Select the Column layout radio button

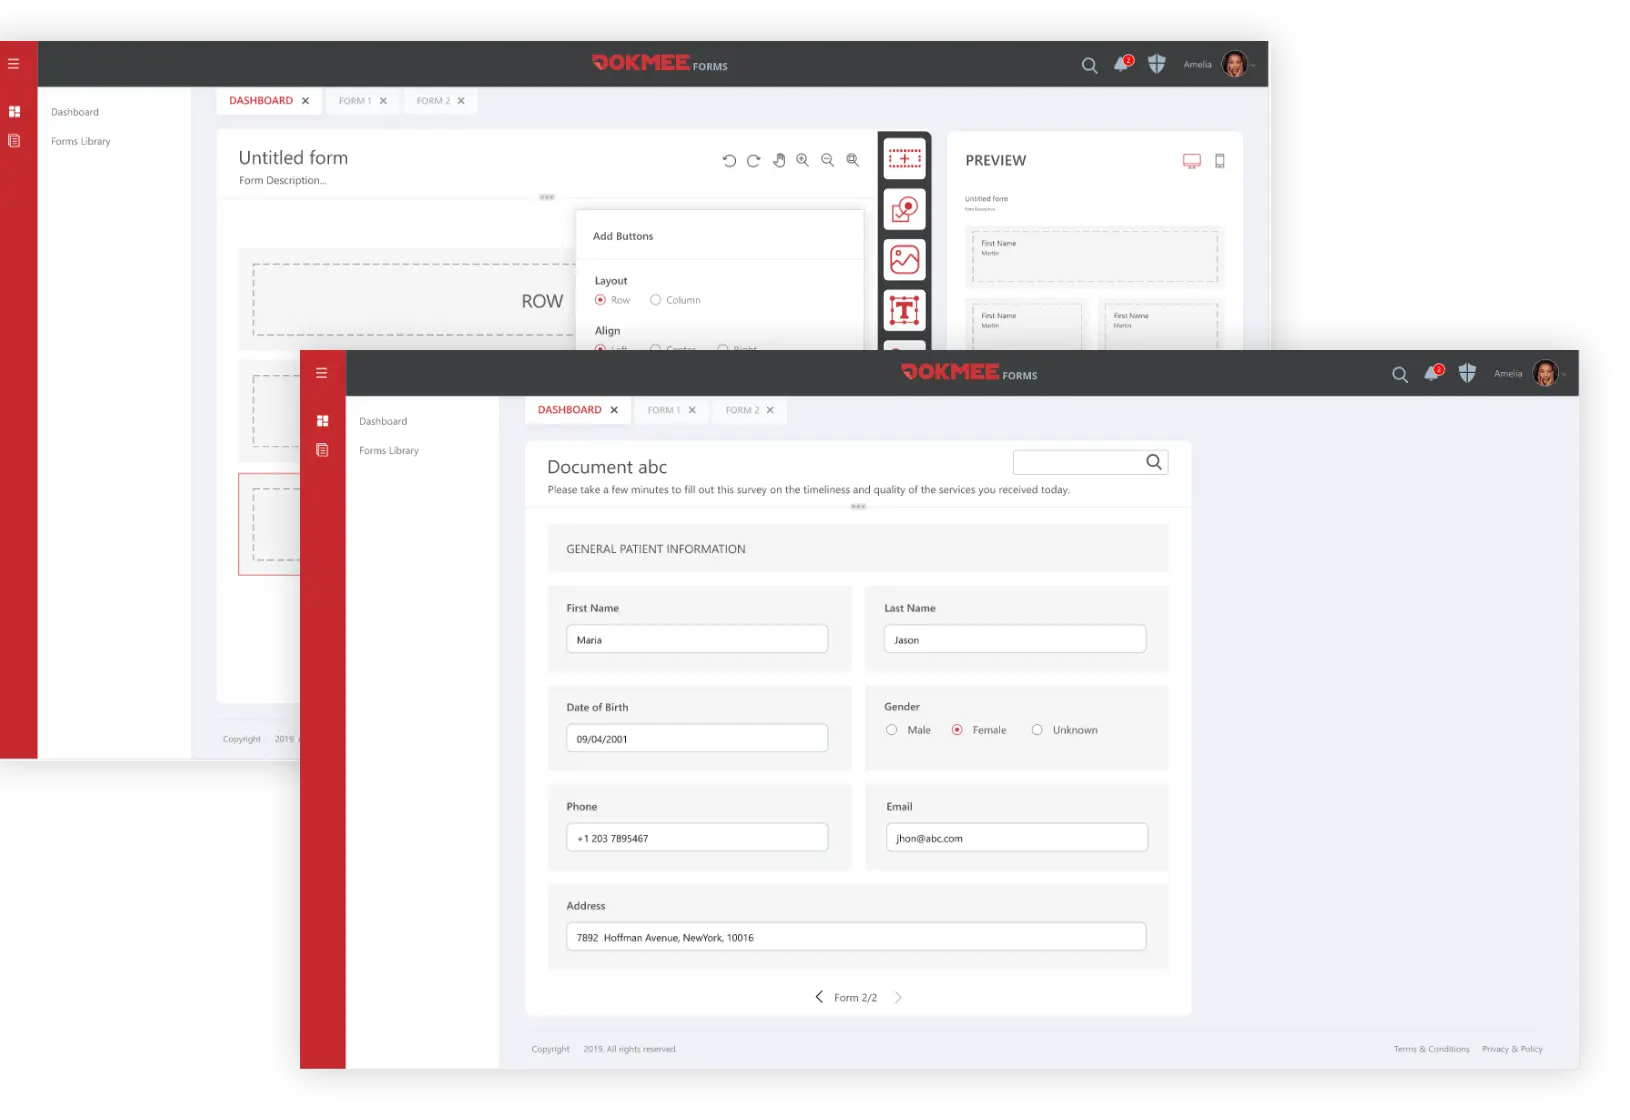click(x=655, y=300)
